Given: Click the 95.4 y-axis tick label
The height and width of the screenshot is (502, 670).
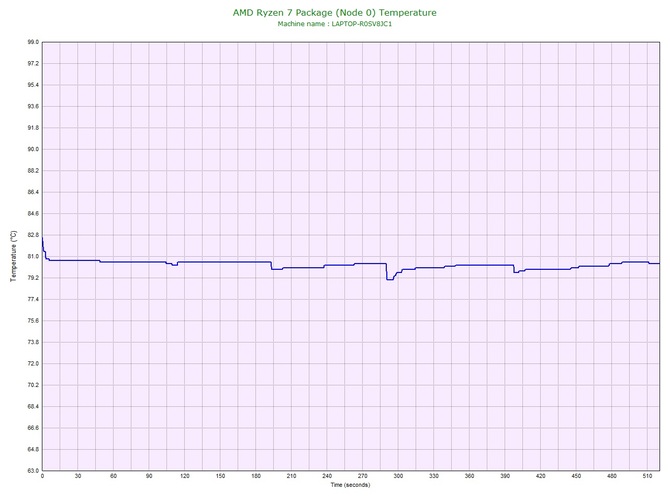Looking at the screenshot, I should [33, 85].
